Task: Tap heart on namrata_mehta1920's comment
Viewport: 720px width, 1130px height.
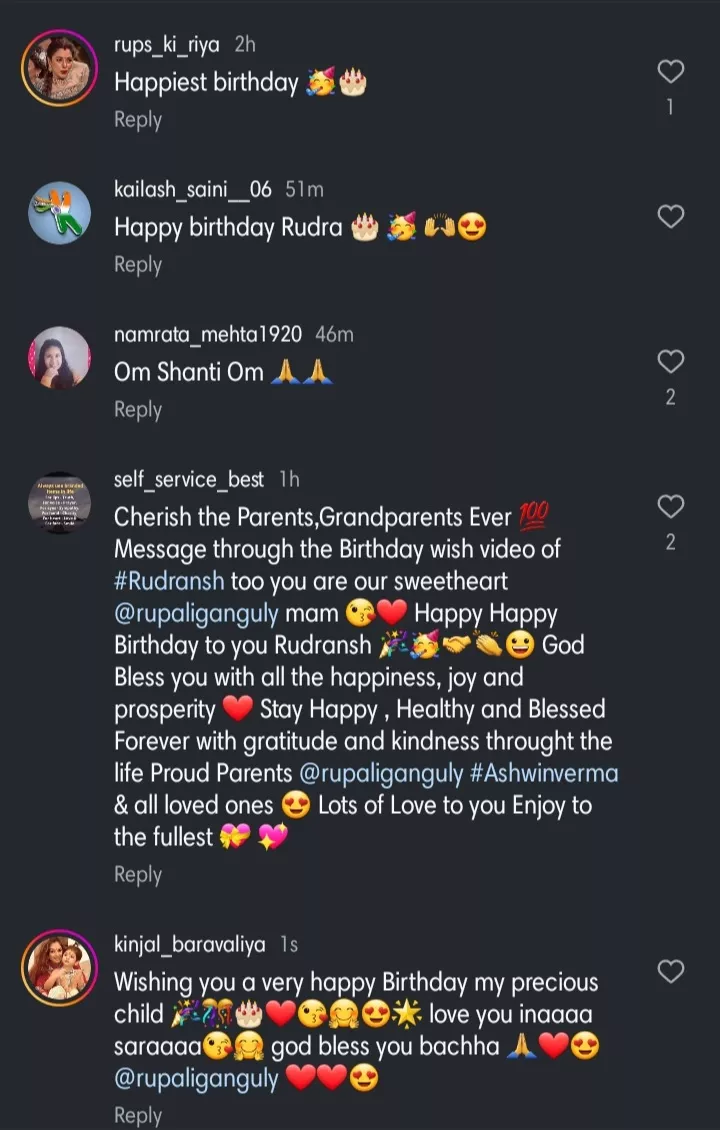Action: pyautogui.click(x=670, y=361)
